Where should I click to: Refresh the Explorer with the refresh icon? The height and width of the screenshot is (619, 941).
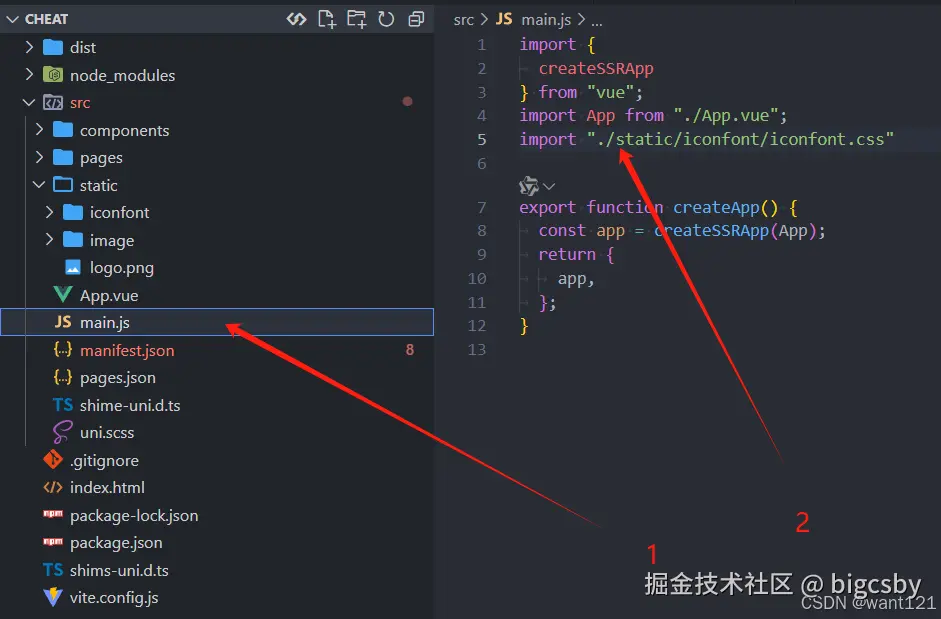pos(386,18)
